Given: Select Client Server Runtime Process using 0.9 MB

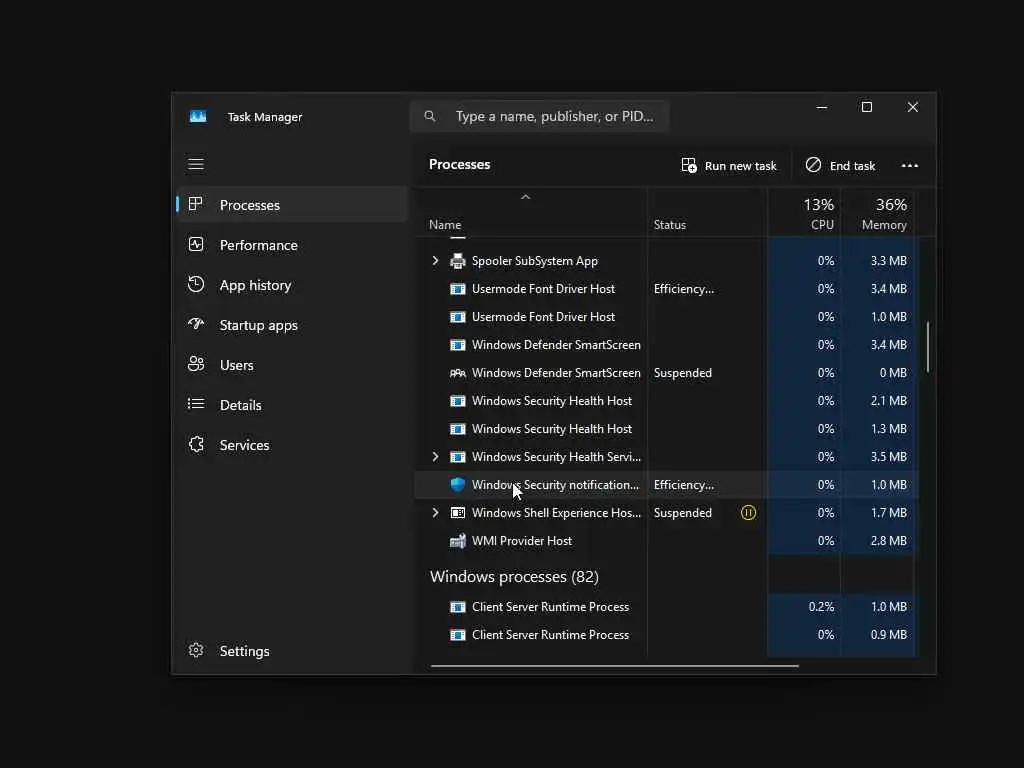Looking at the screenshot, I should 666,635.
